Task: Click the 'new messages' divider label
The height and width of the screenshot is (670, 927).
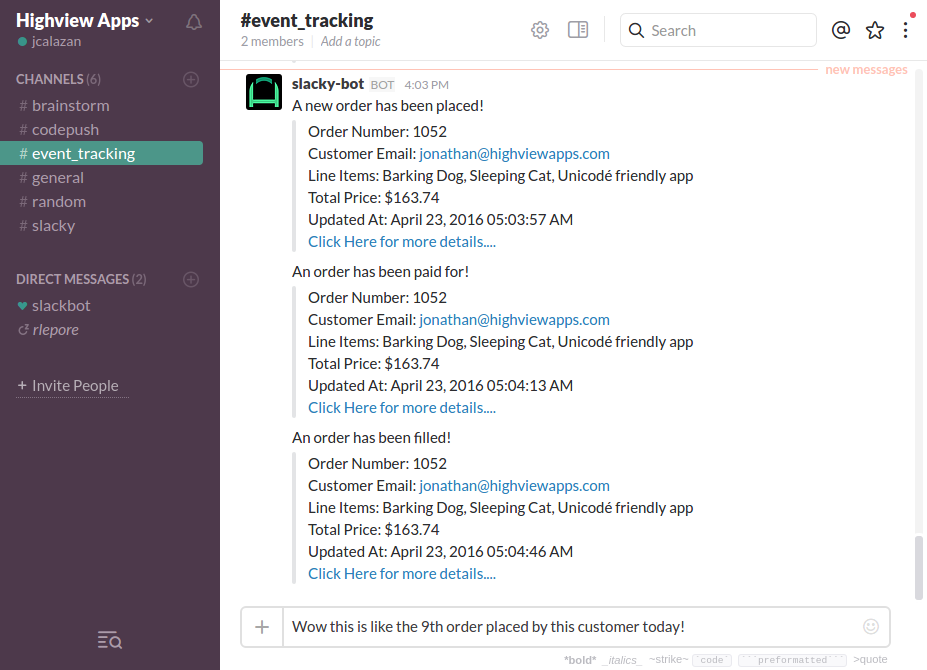Action: 866,70
